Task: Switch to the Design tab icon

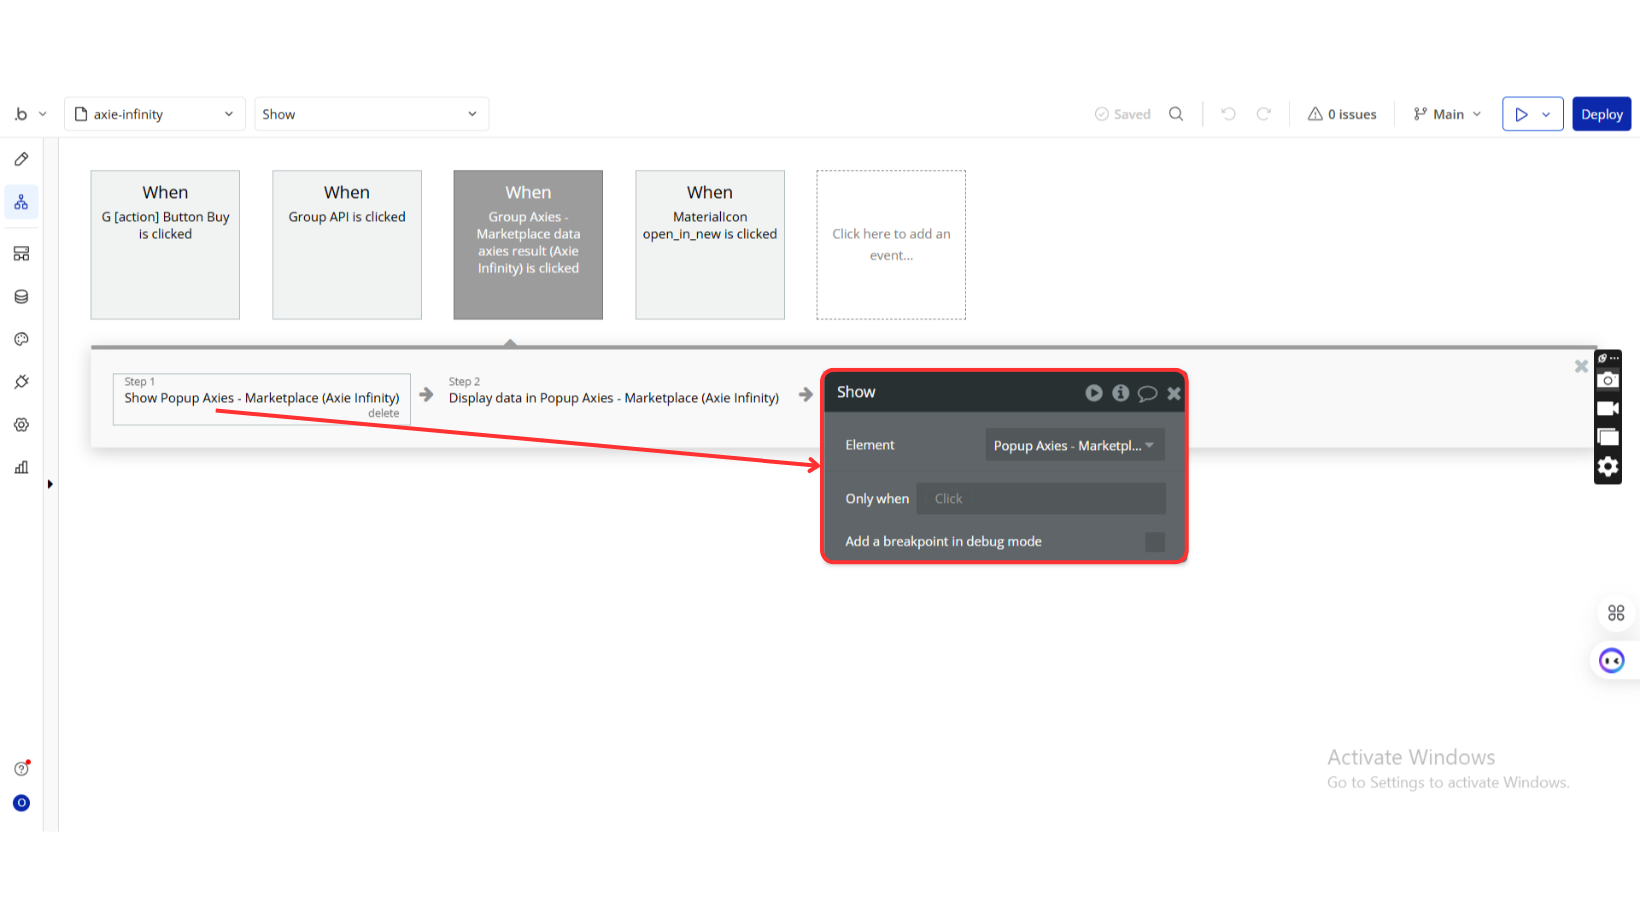Action: (21, 159)
